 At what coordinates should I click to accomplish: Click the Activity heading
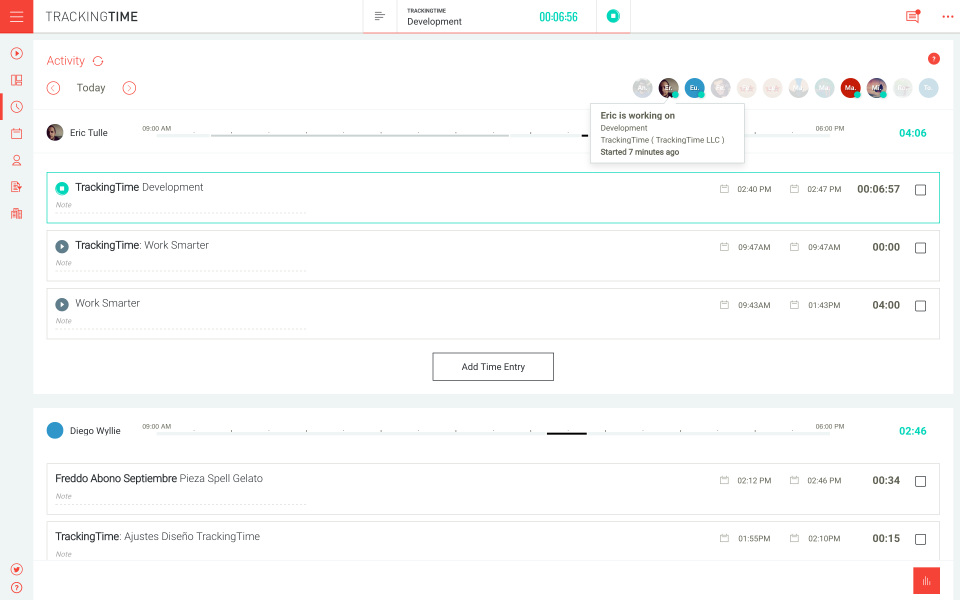[x=66, y=61]
